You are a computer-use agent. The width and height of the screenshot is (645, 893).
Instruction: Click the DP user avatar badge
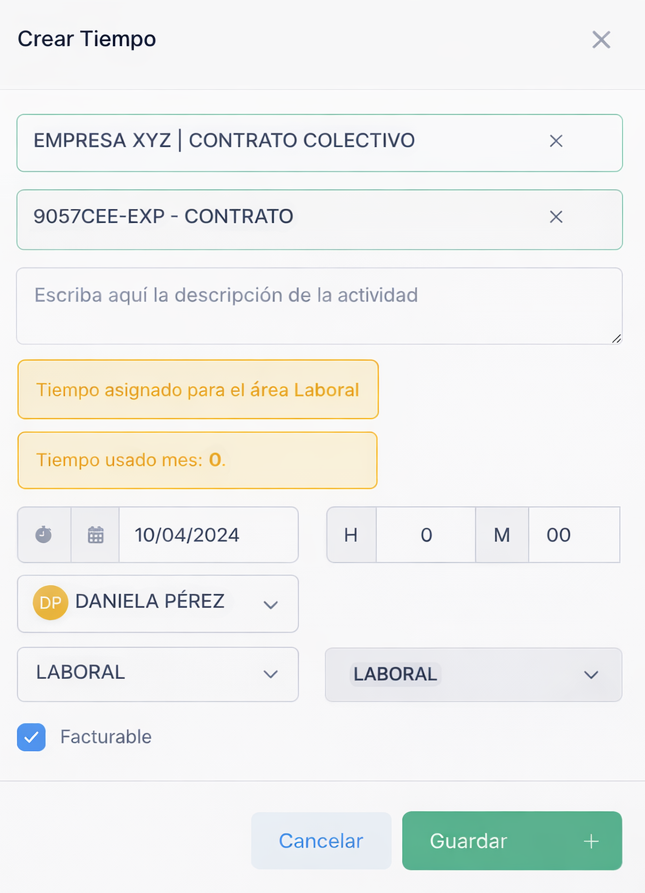coord(50,603)
